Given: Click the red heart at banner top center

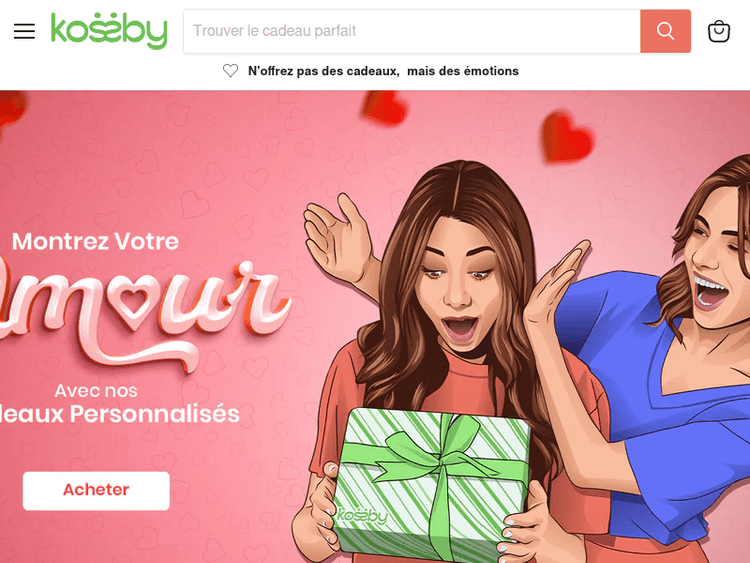Looking at the screenshot, I should [385, 108].
